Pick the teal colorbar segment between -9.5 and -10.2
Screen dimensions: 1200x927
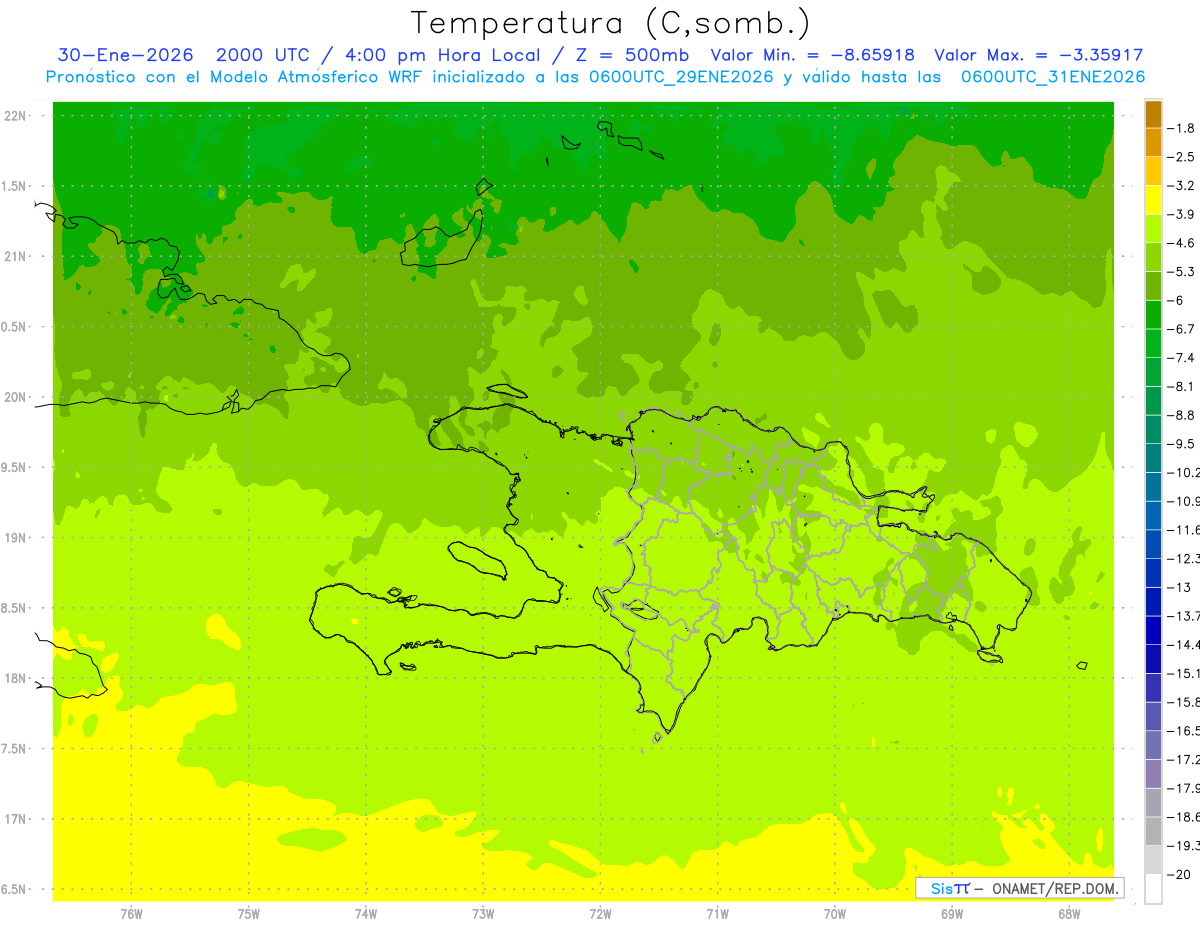click(x=1153, y=458)
